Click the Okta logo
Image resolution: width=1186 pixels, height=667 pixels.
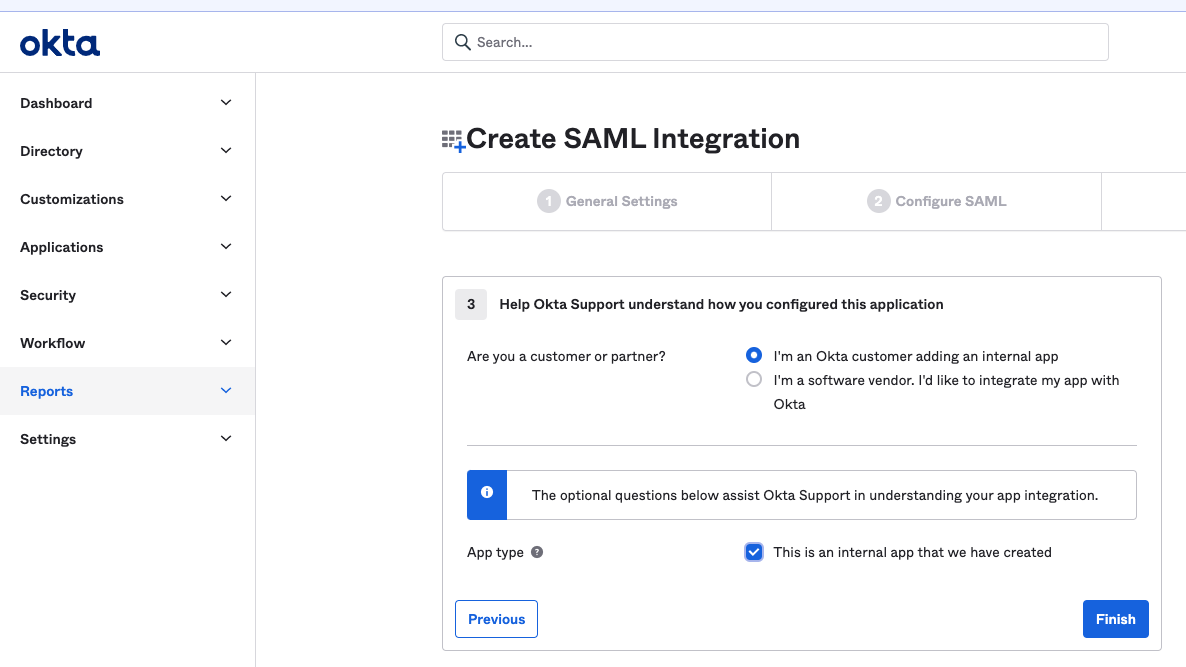60,44
